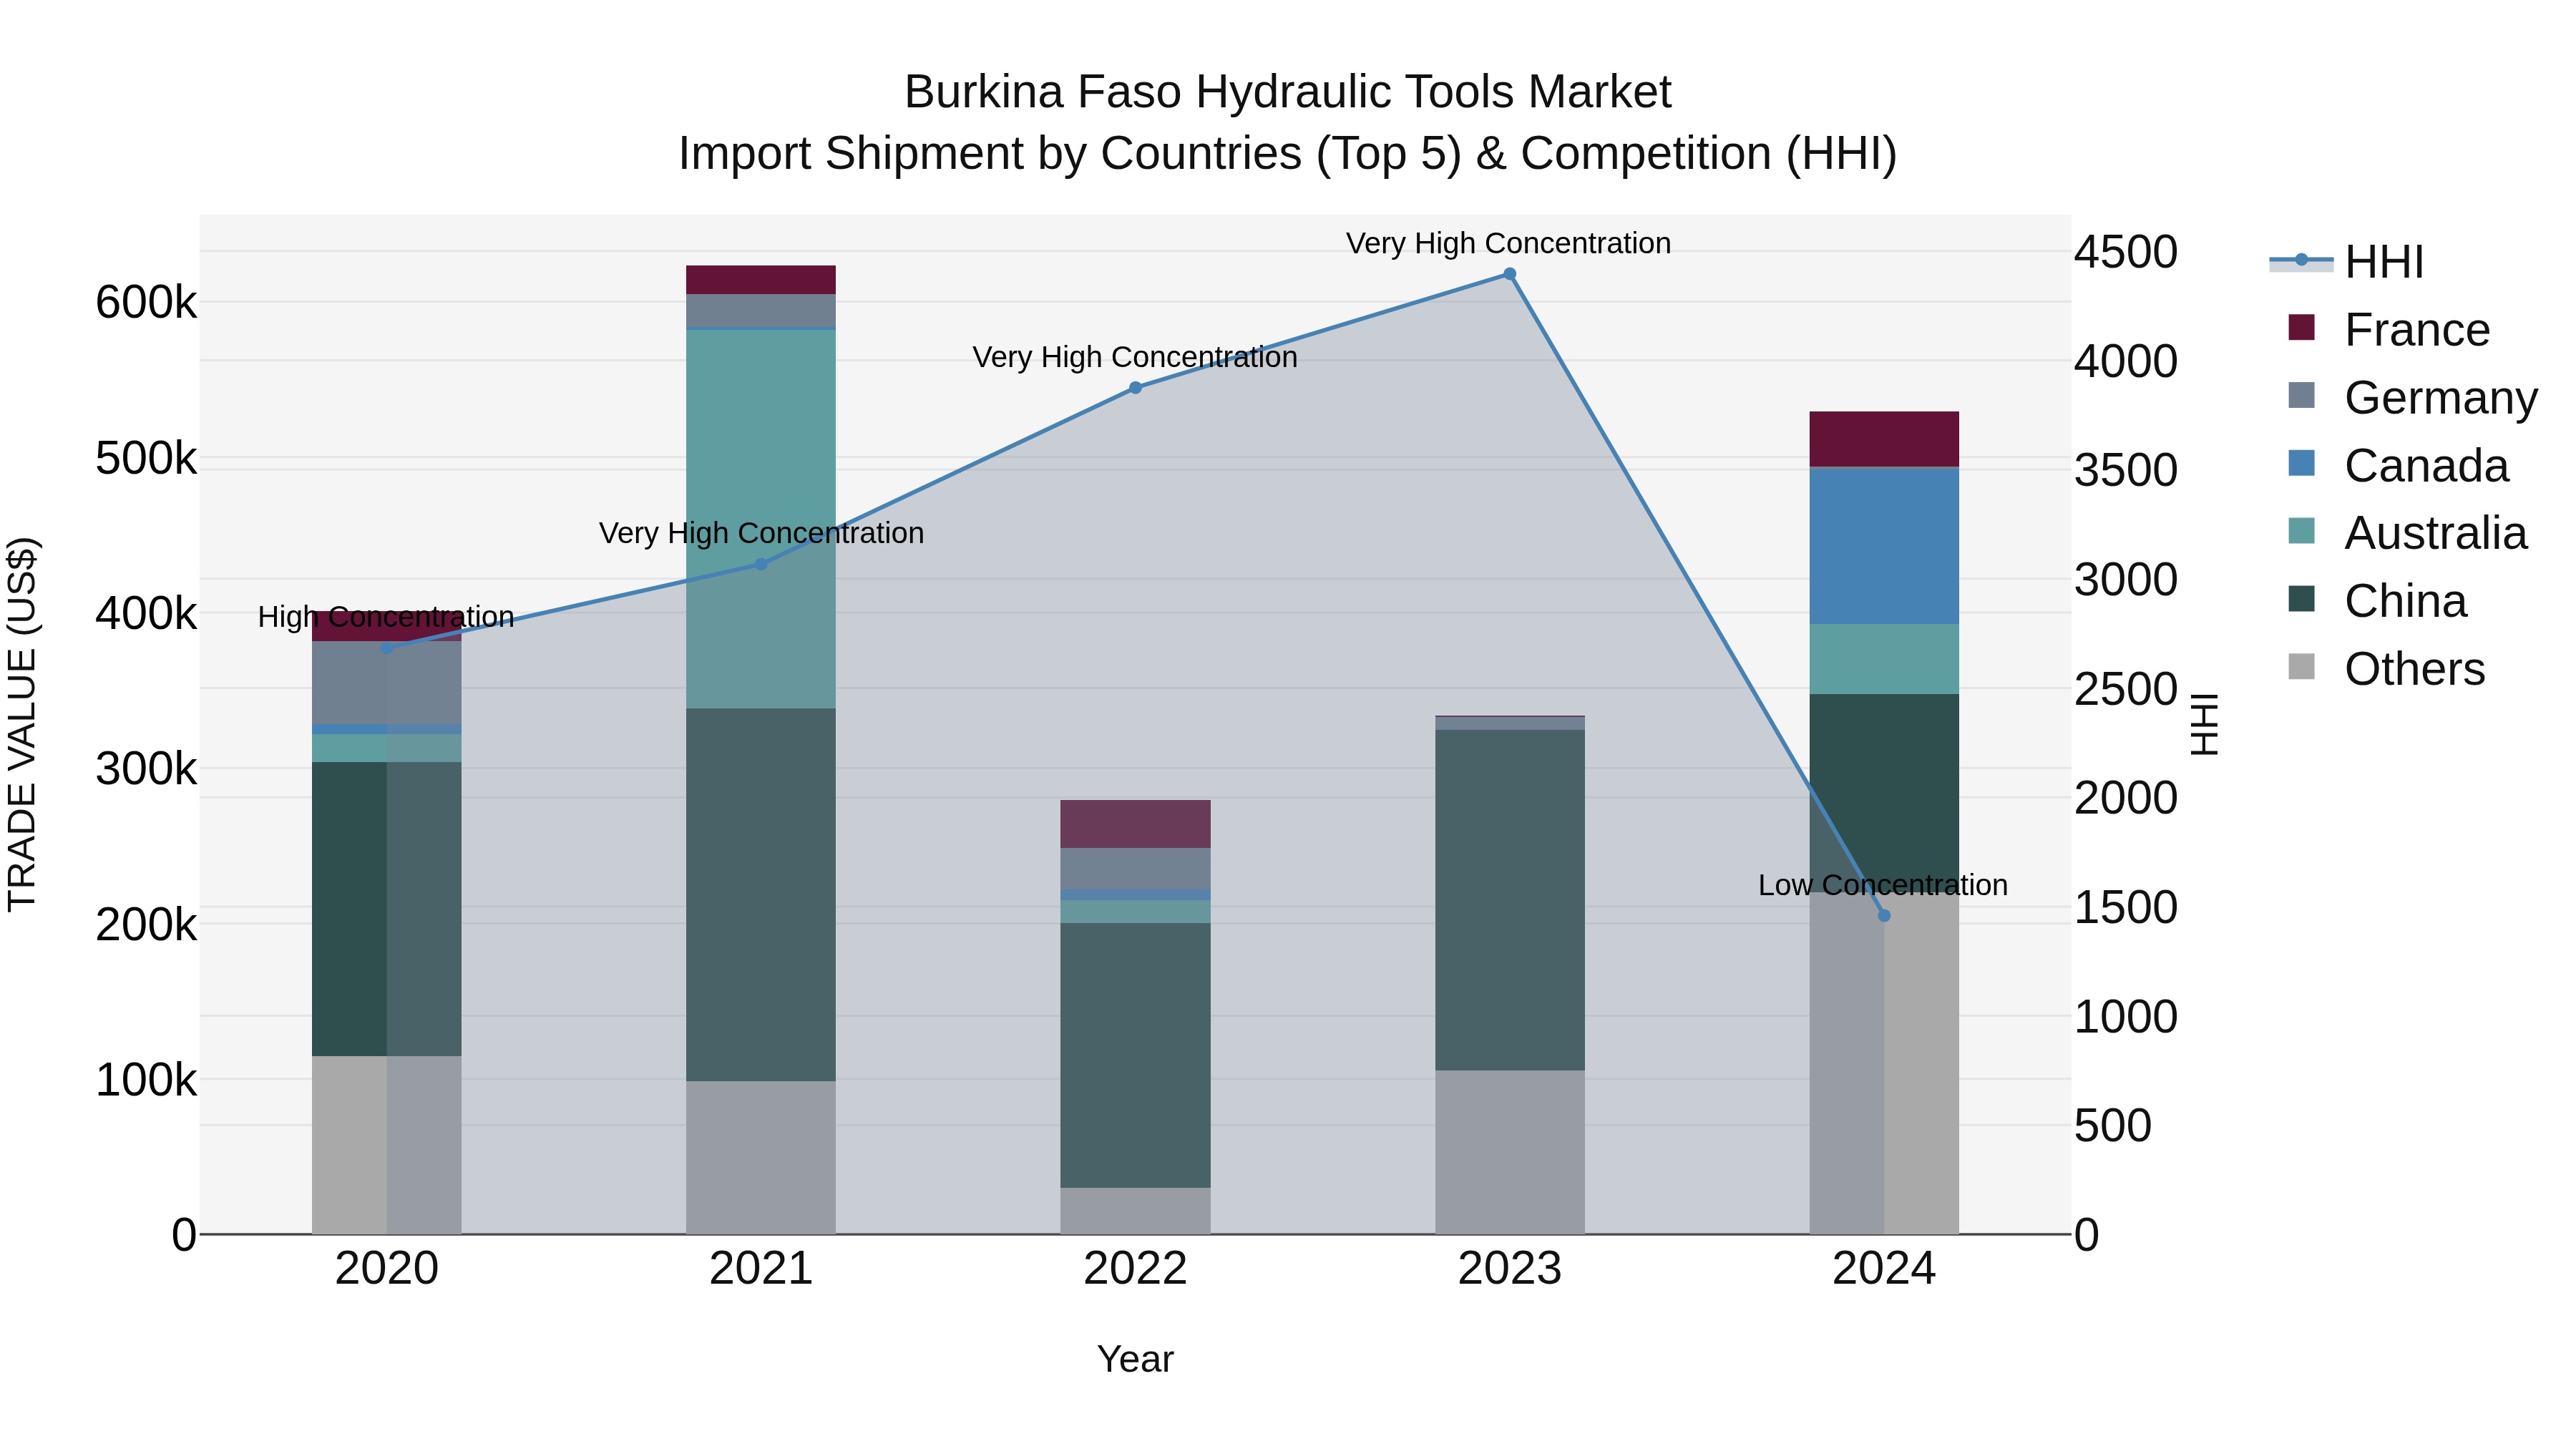Click the Canada blue legend swatch

click(x=2301, y=463)
